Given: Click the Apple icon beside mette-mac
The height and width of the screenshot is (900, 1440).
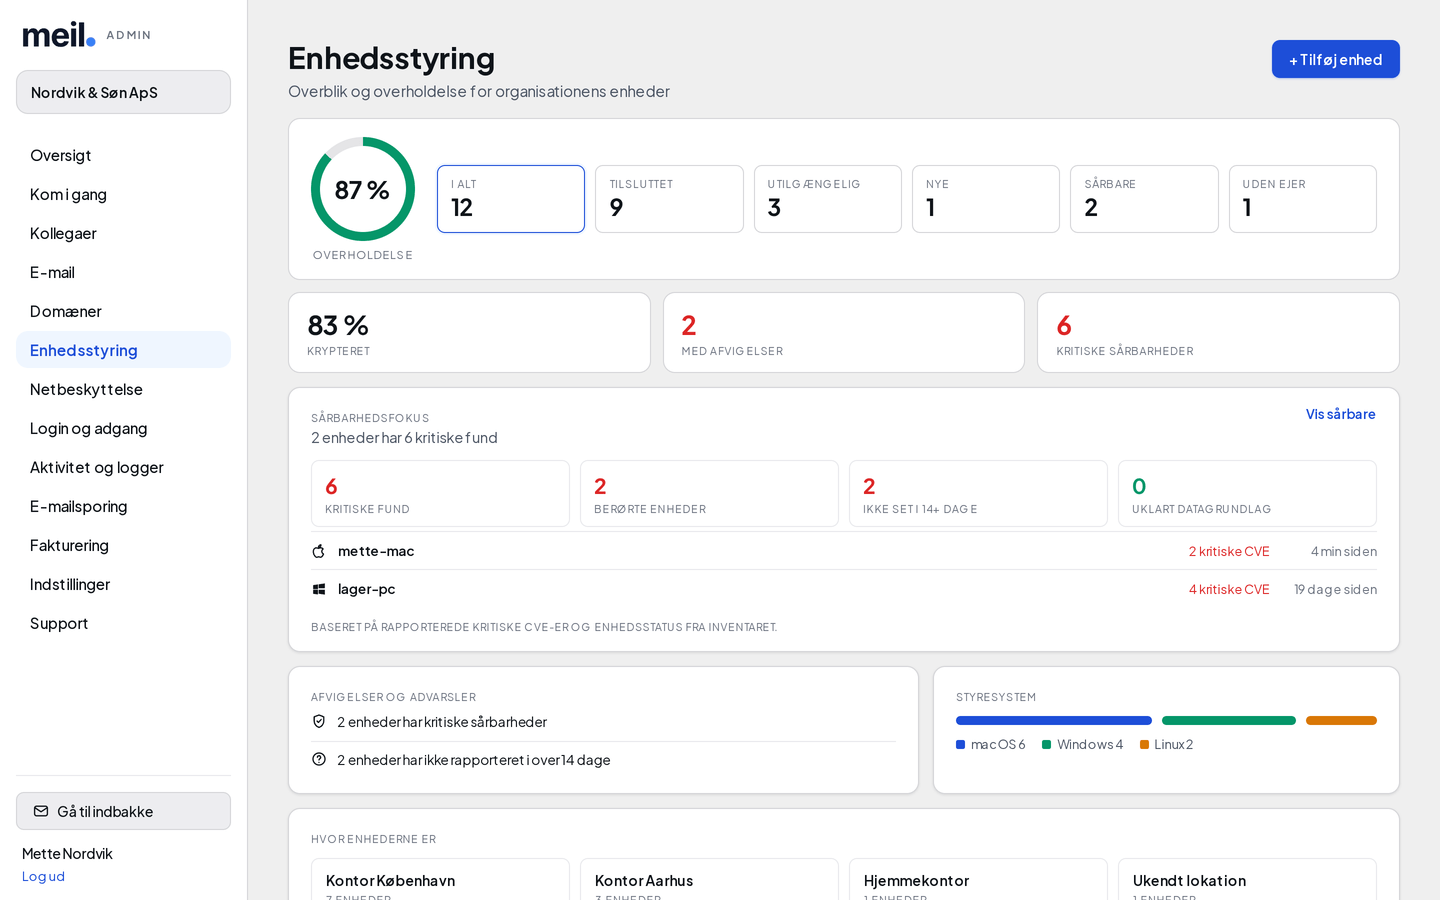Looking at the screenshot, I should 319,551.
